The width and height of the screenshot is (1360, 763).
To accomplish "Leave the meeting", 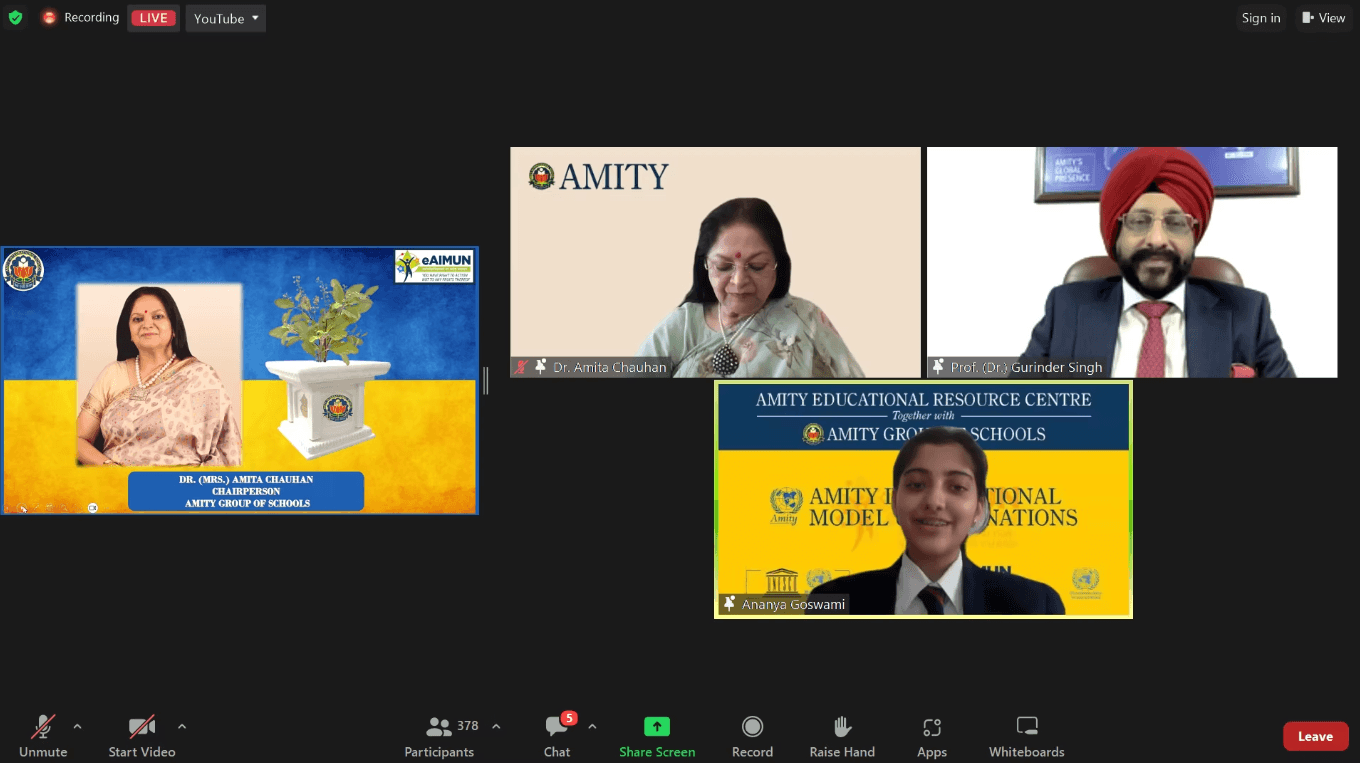I will coord(1315,737).
